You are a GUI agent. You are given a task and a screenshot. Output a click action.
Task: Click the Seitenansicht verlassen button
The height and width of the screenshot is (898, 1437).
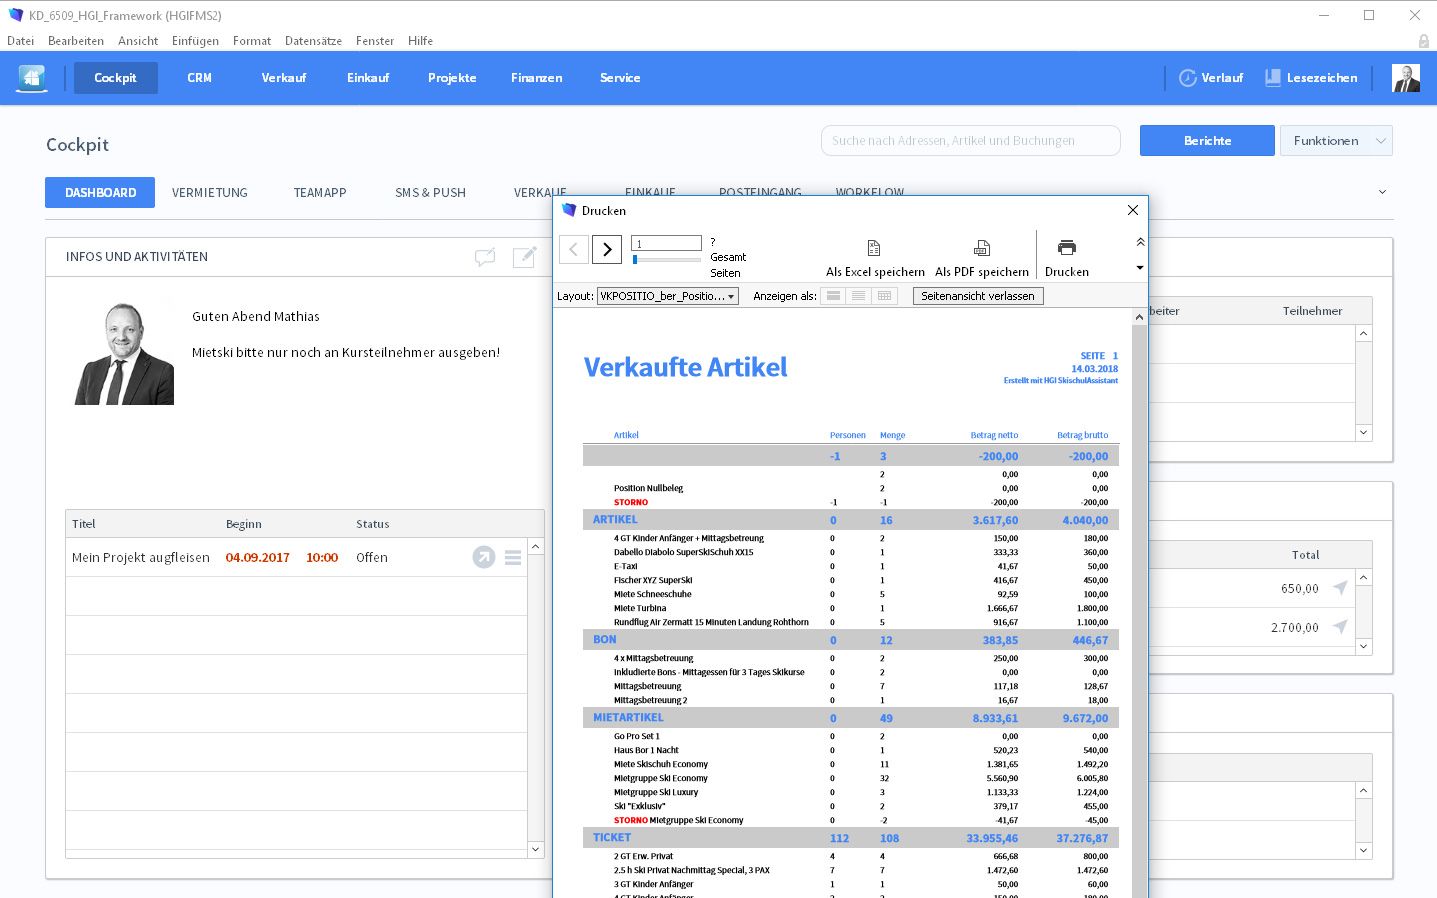977,296
